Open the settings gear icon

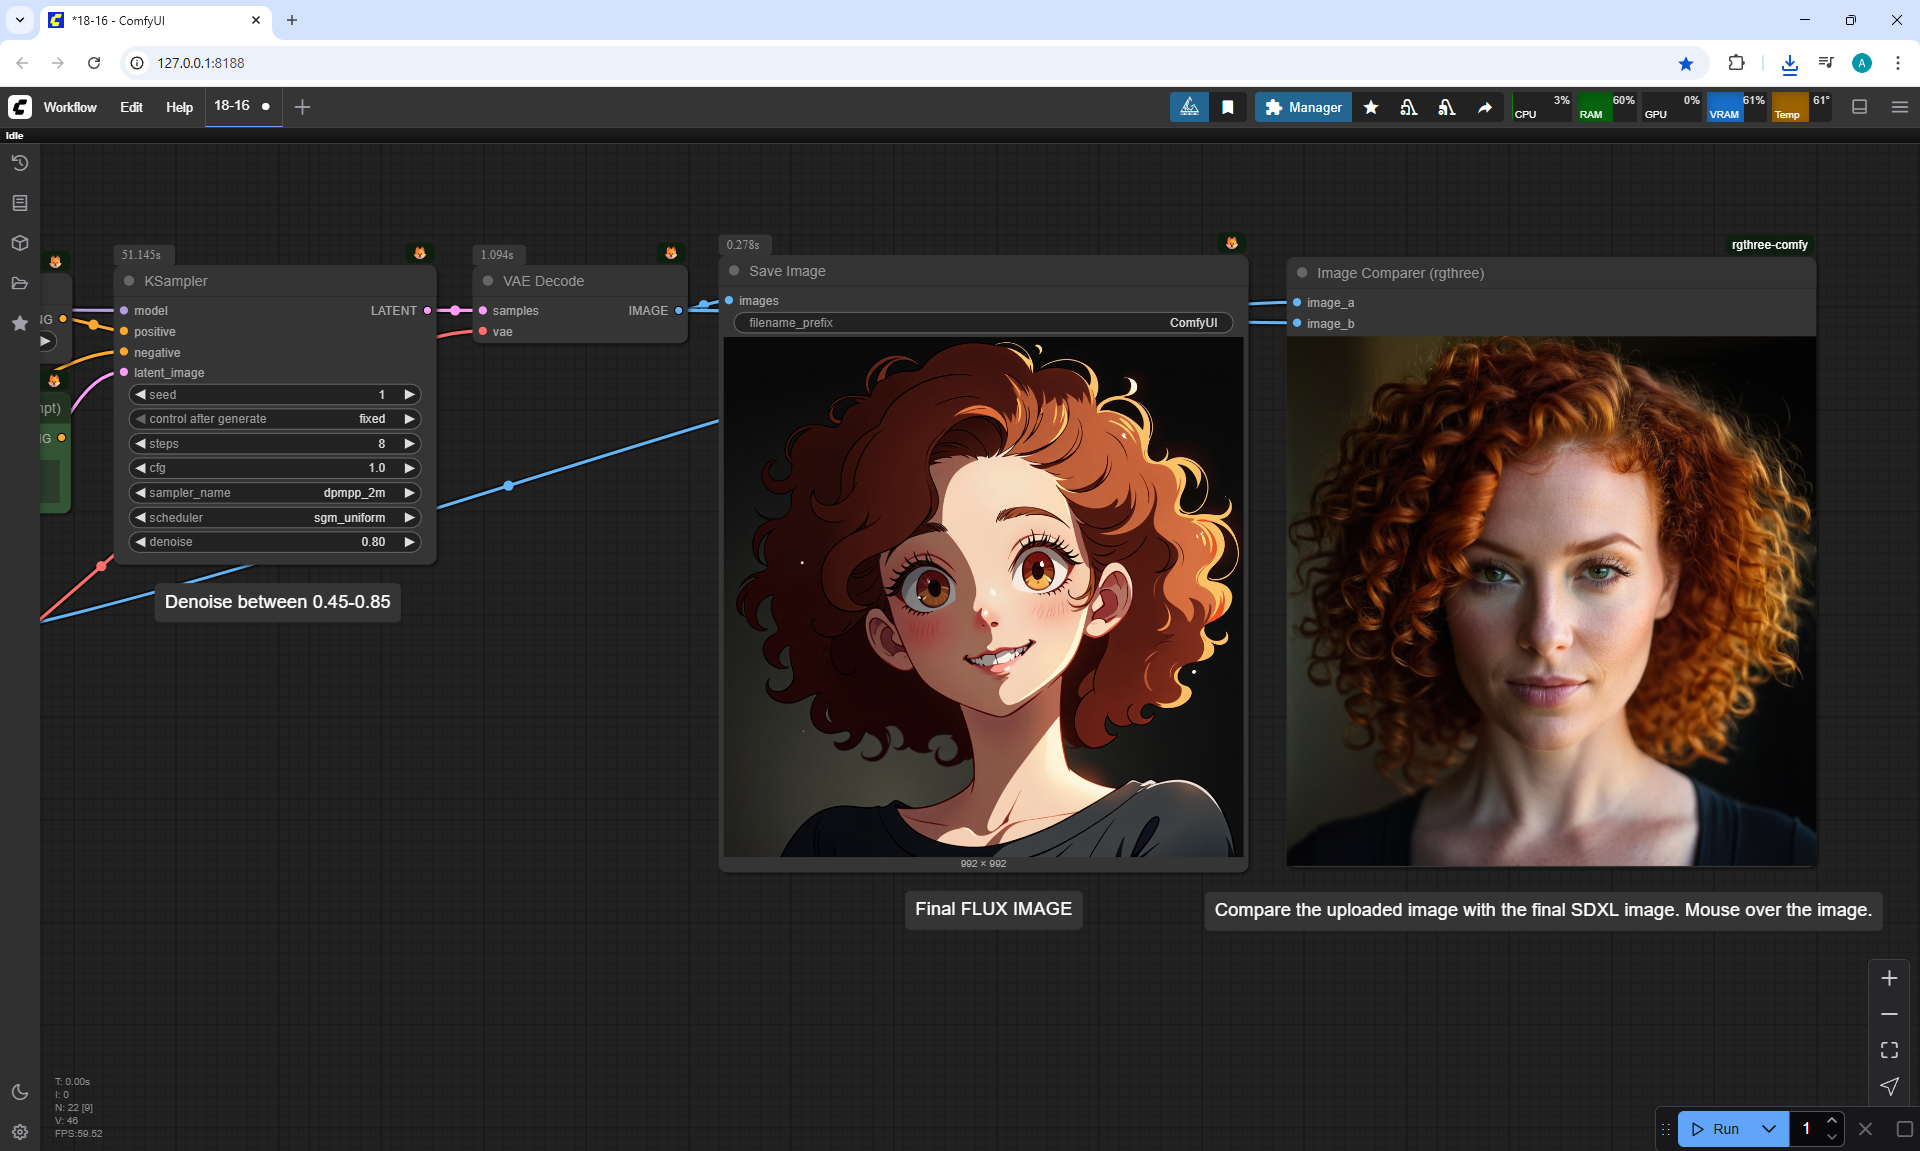pos(20,1132)
